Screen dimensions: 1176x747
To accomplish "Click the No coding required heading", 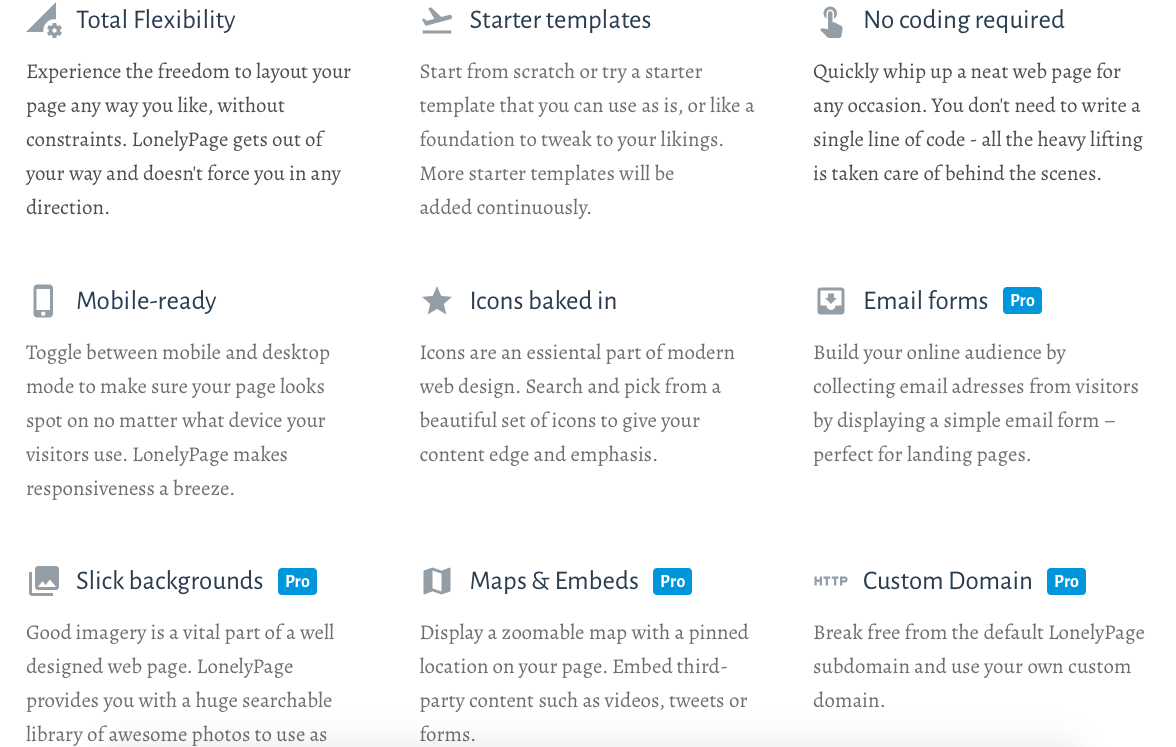I will pyautogui.click(x=963, y=20).
